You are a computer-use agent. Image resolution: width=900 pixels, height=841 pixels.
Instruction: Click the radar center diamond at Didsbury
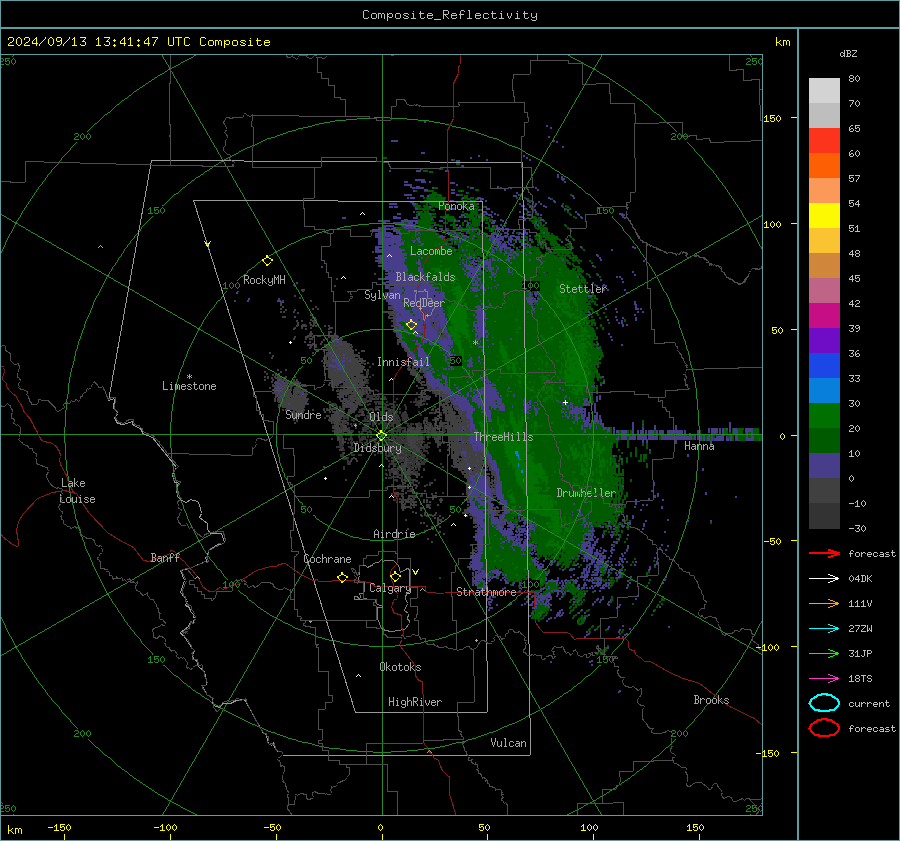381,436
